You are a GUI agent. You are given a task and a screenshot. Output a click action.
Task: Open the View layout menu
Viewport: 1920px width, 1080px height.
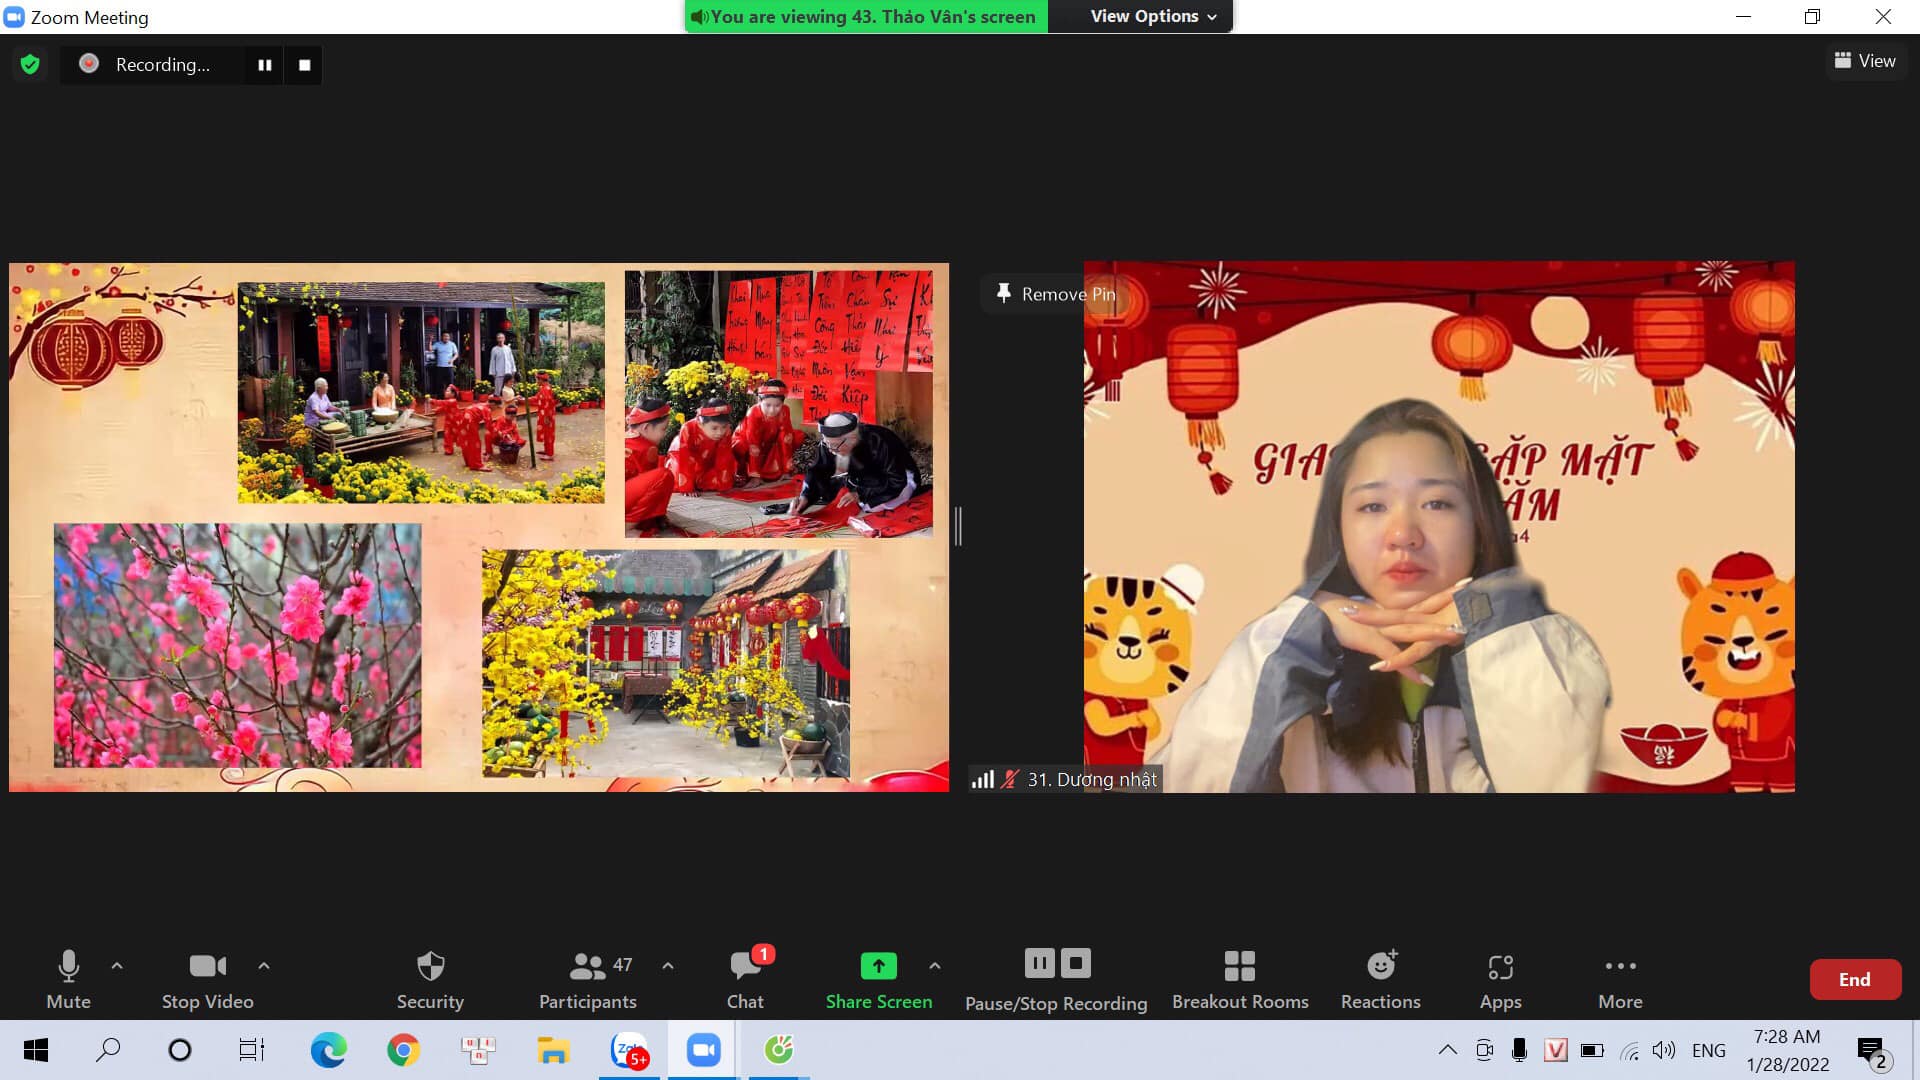tap(1865, 61)
